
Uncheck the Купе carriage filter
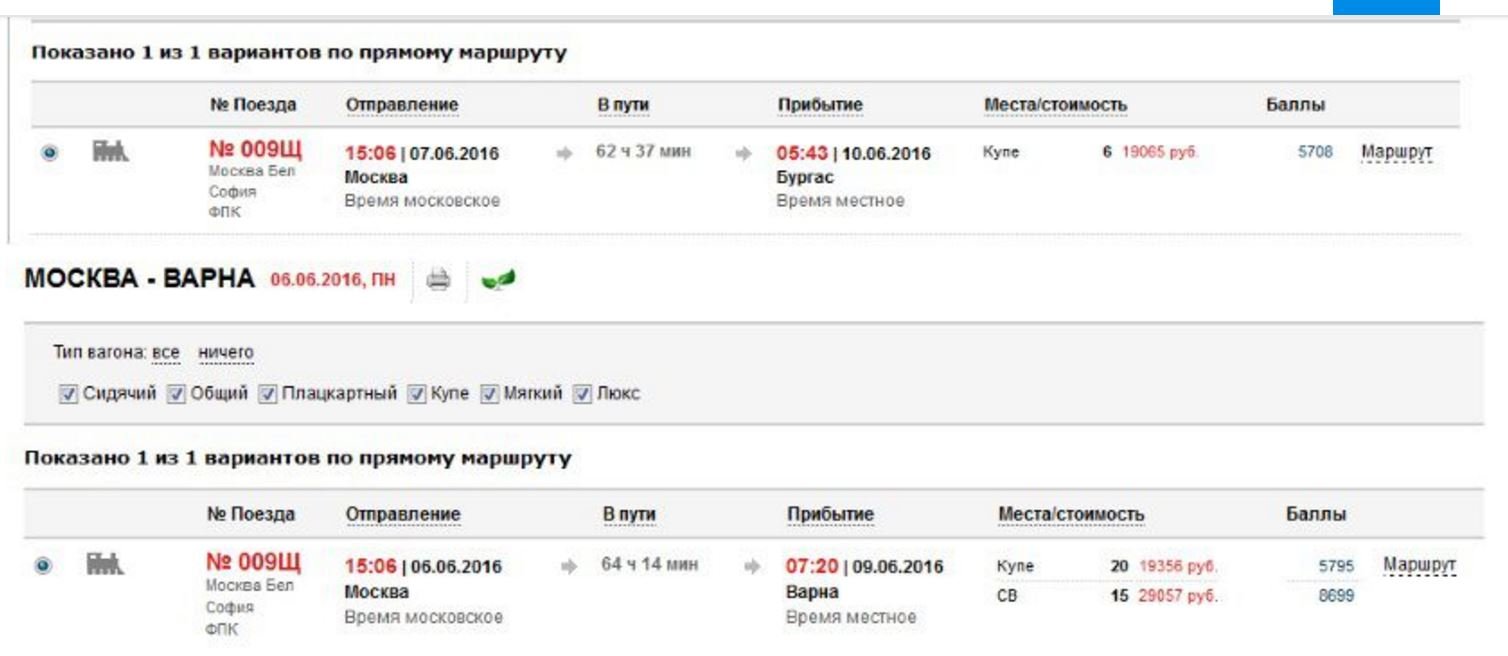[x=416, y=393]
